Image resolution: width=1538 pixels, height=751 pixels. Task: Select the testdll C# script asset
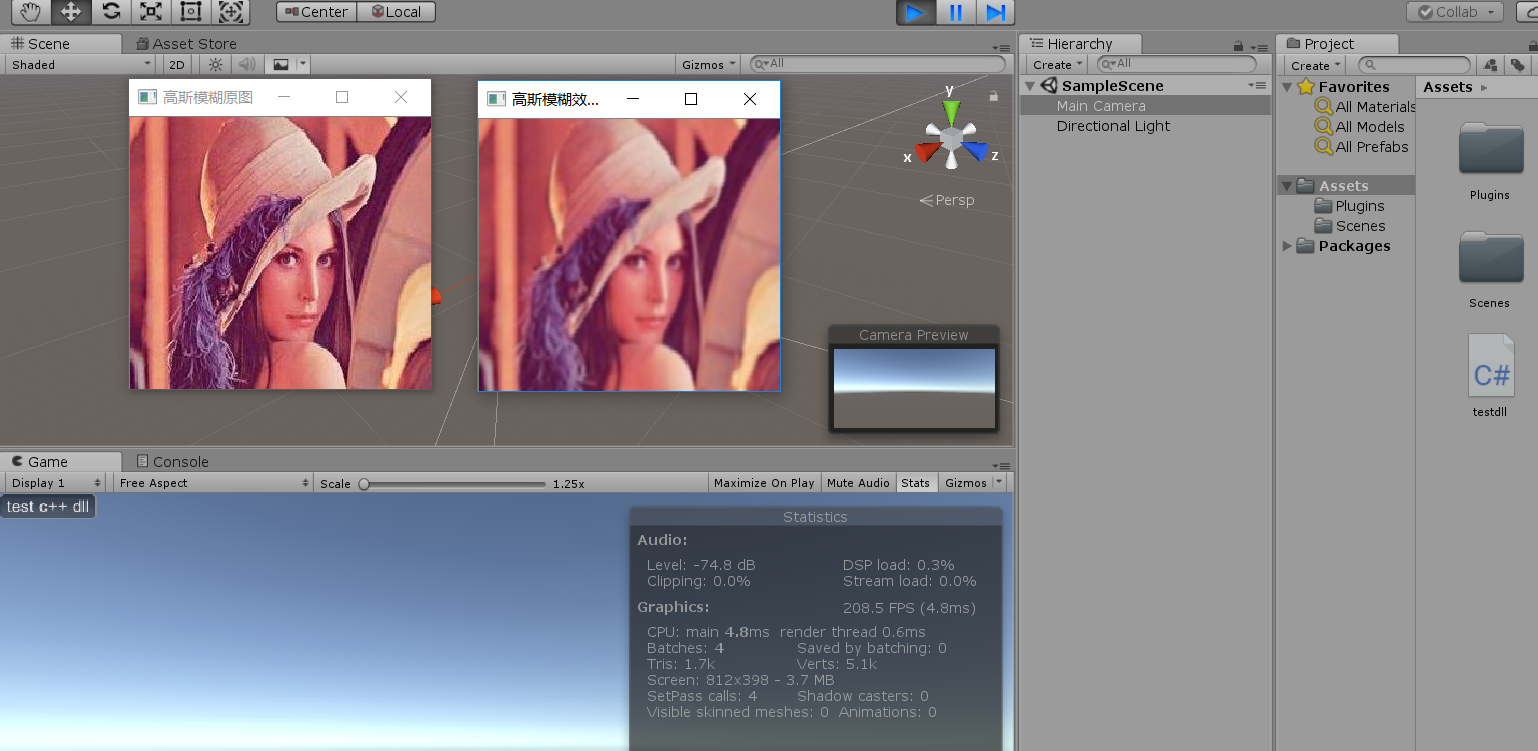[x=1490, y=376]
